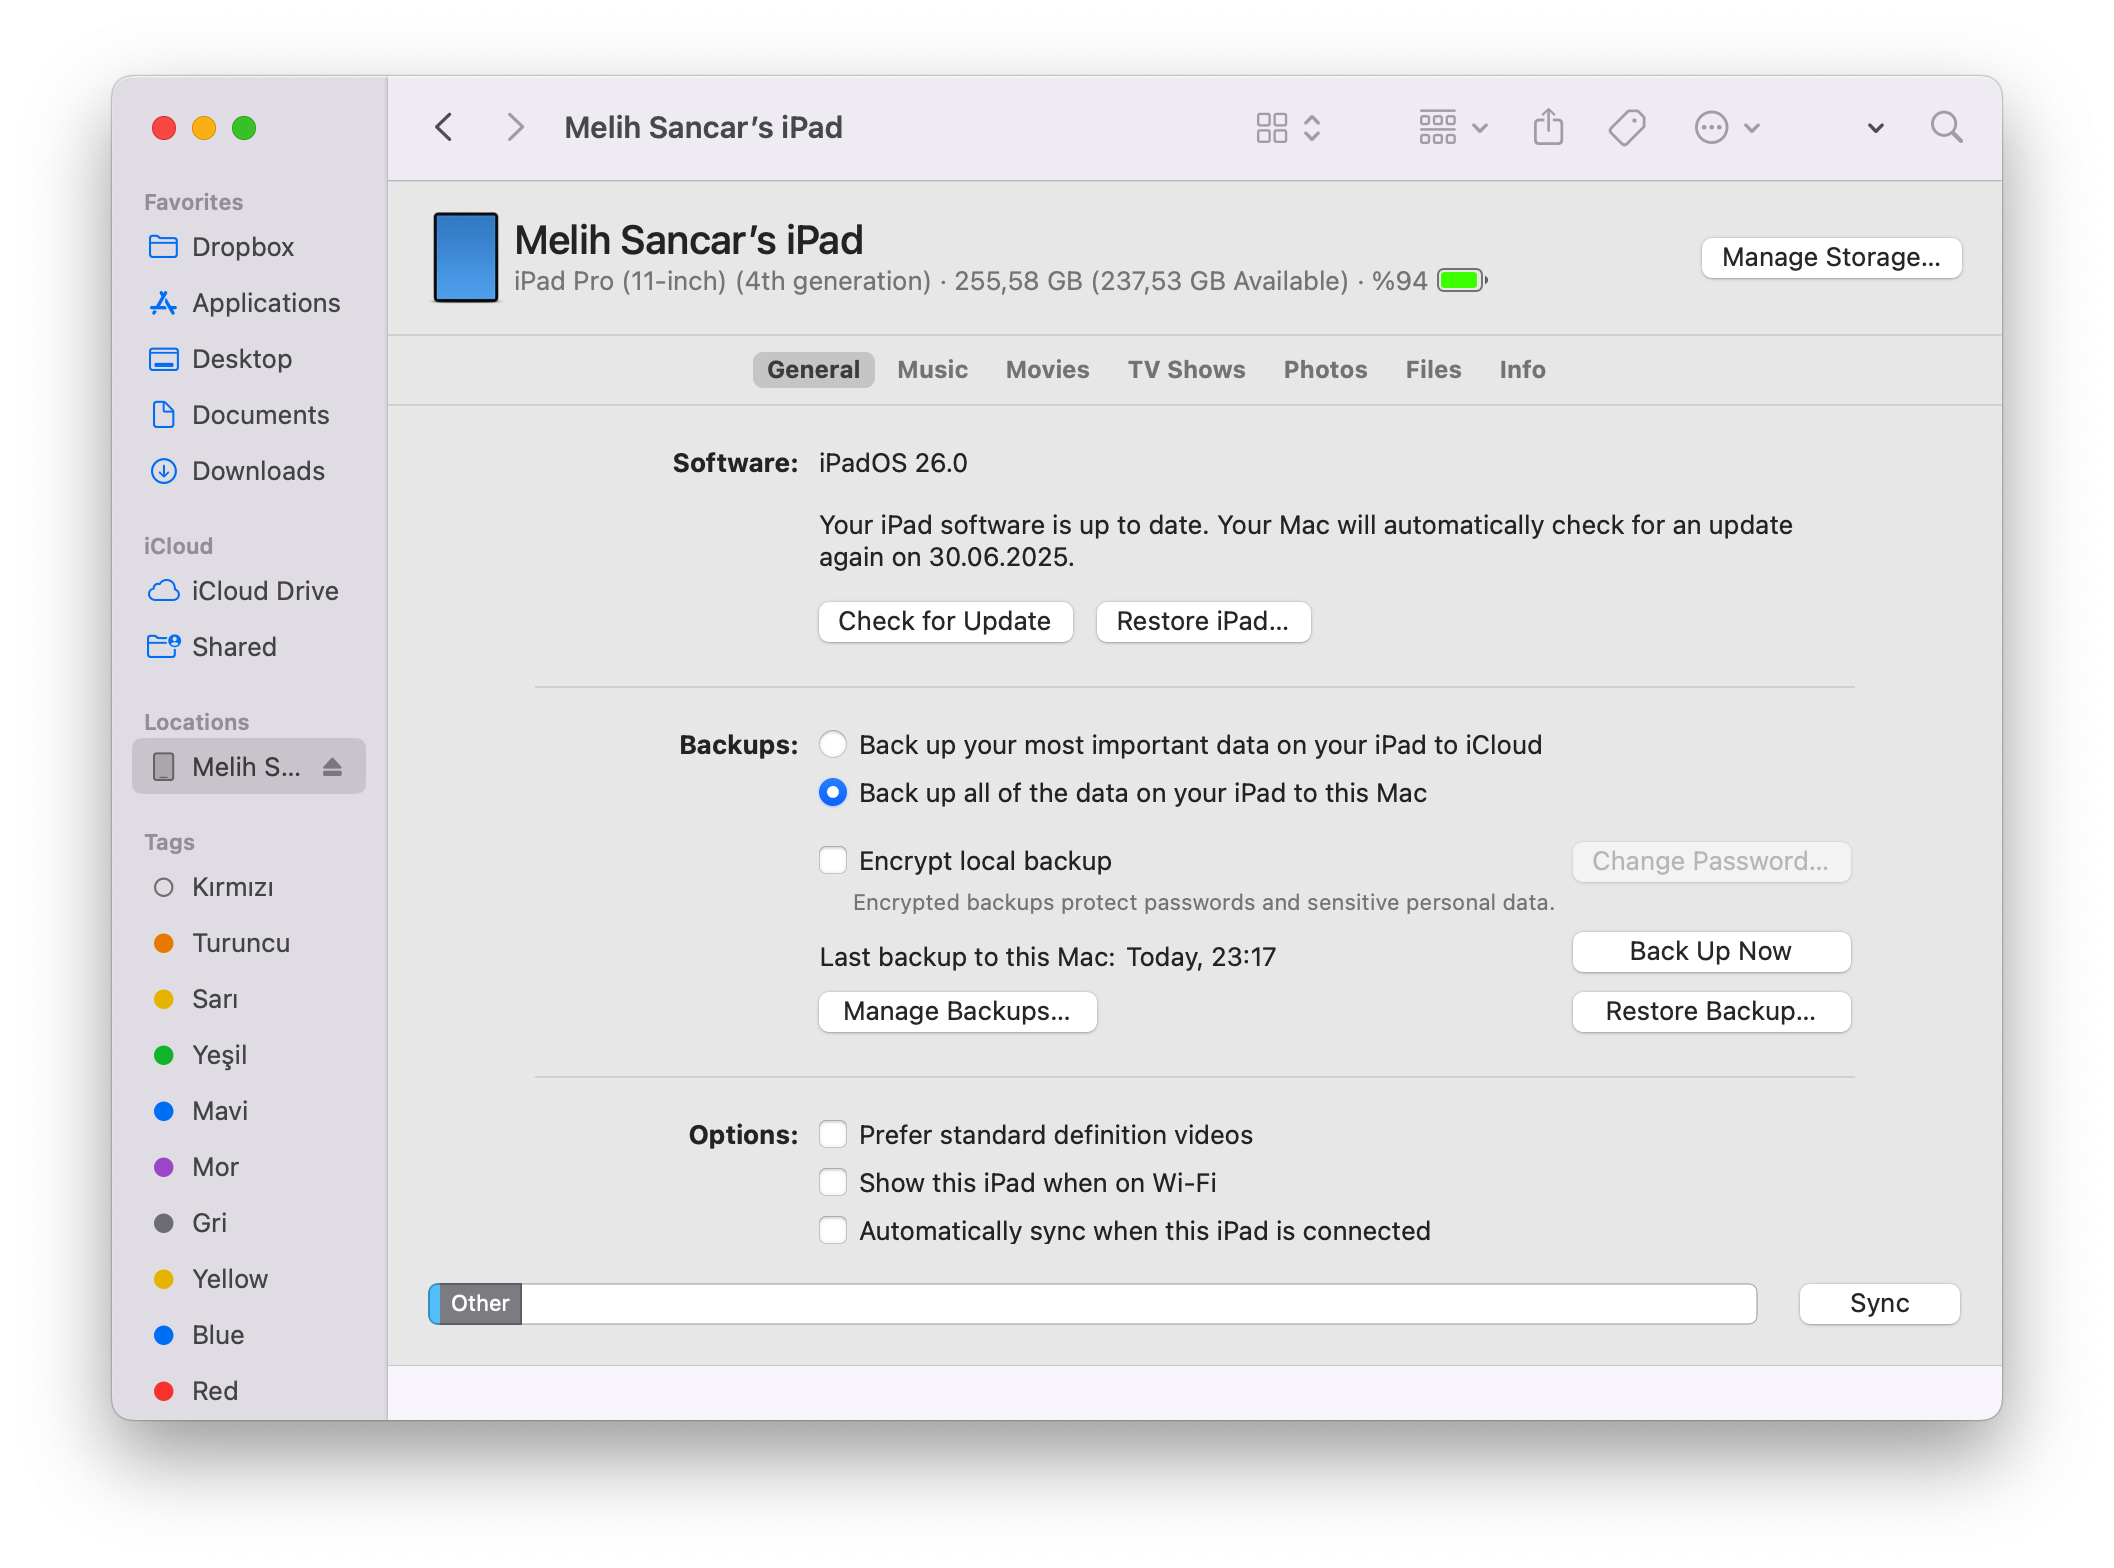Switch to the Files tab

(x=1432, y=370)
